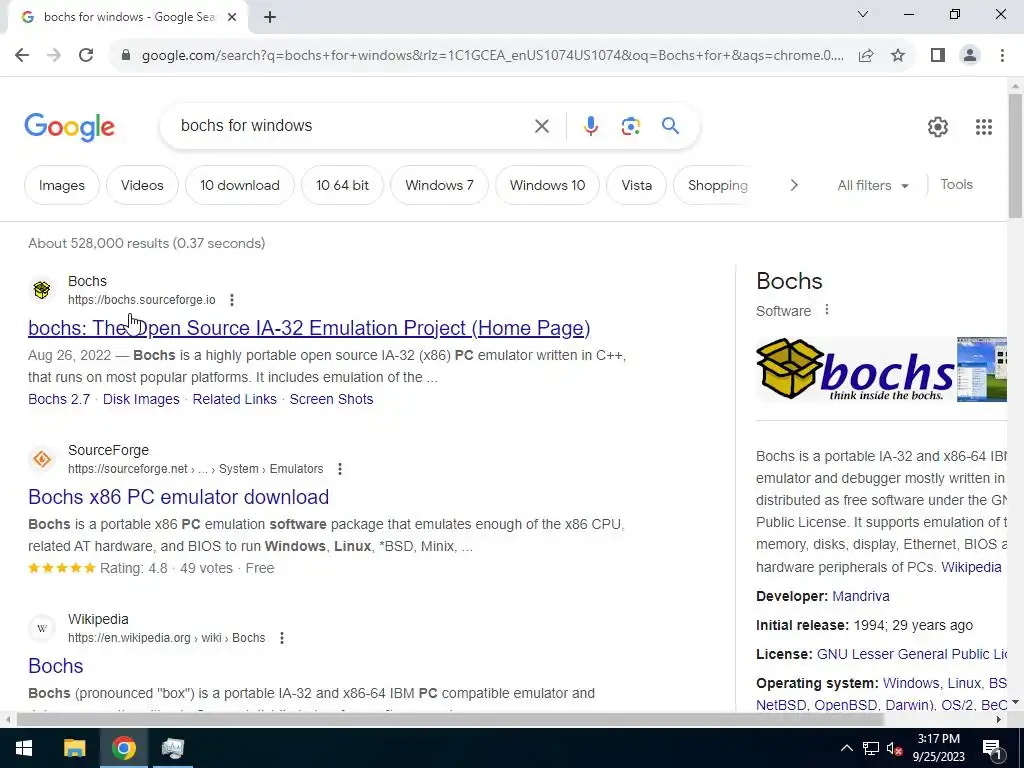
Task: Go to the Google home logo
Action: coord(69,127)
